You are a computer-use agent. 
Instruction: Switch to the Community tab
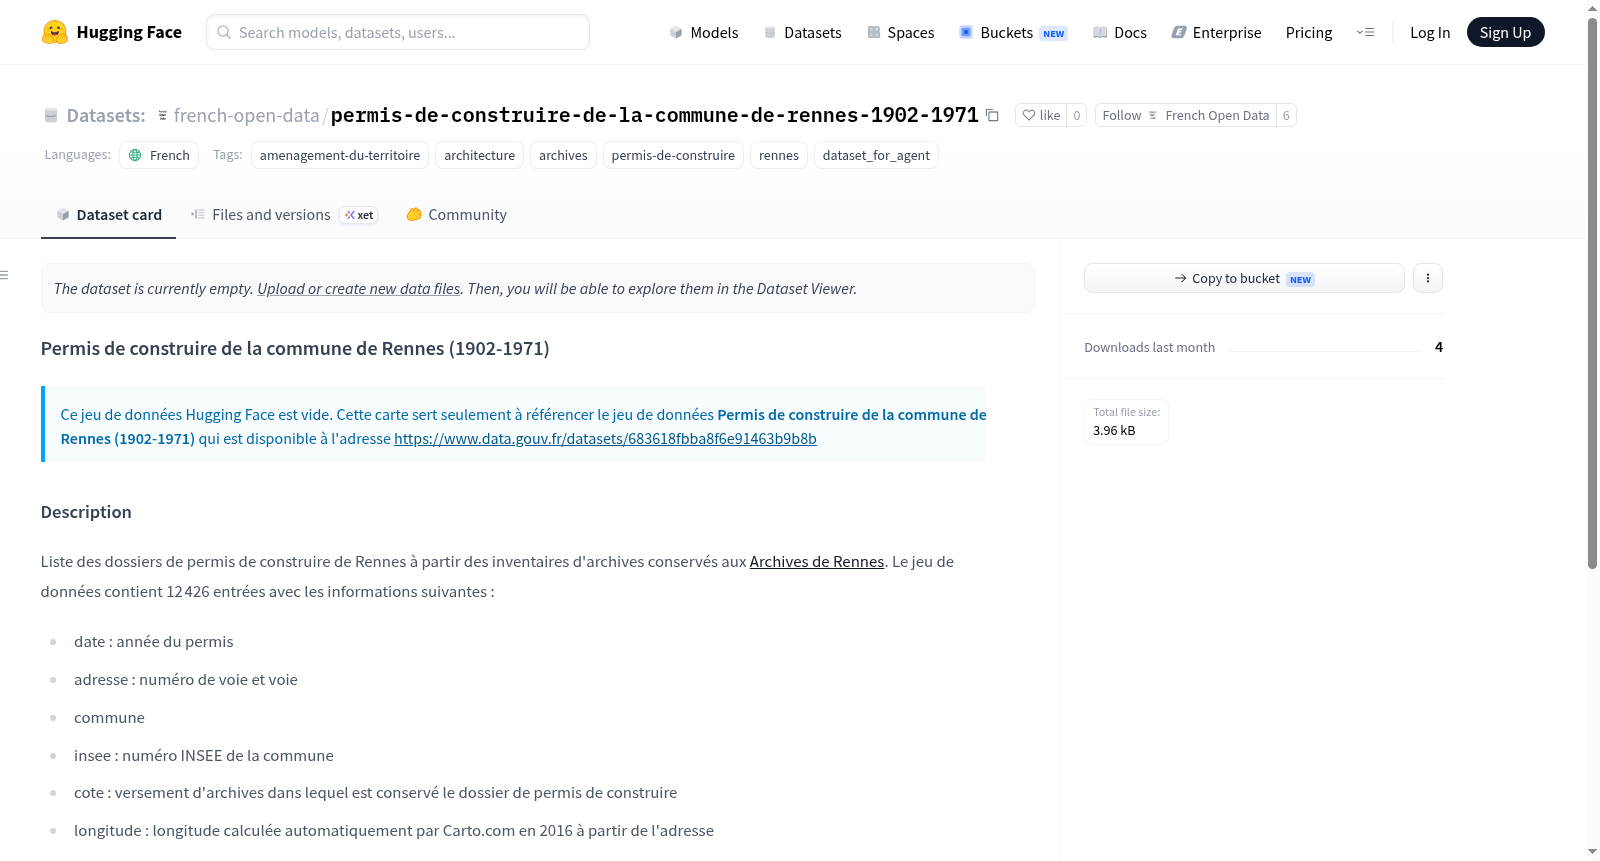[x=457, y=214]
